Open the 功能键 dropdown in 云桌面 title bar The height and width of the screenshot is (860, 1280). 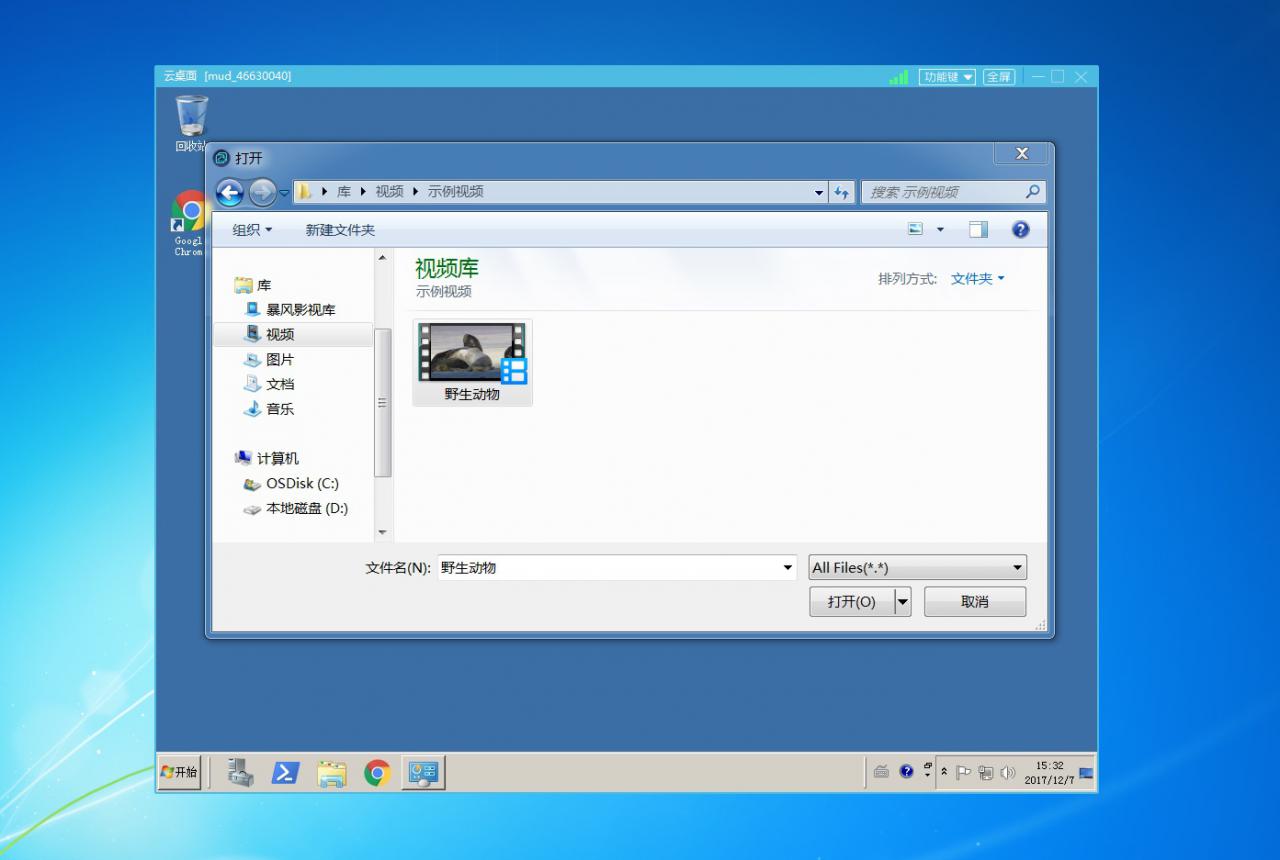point(947,77)
